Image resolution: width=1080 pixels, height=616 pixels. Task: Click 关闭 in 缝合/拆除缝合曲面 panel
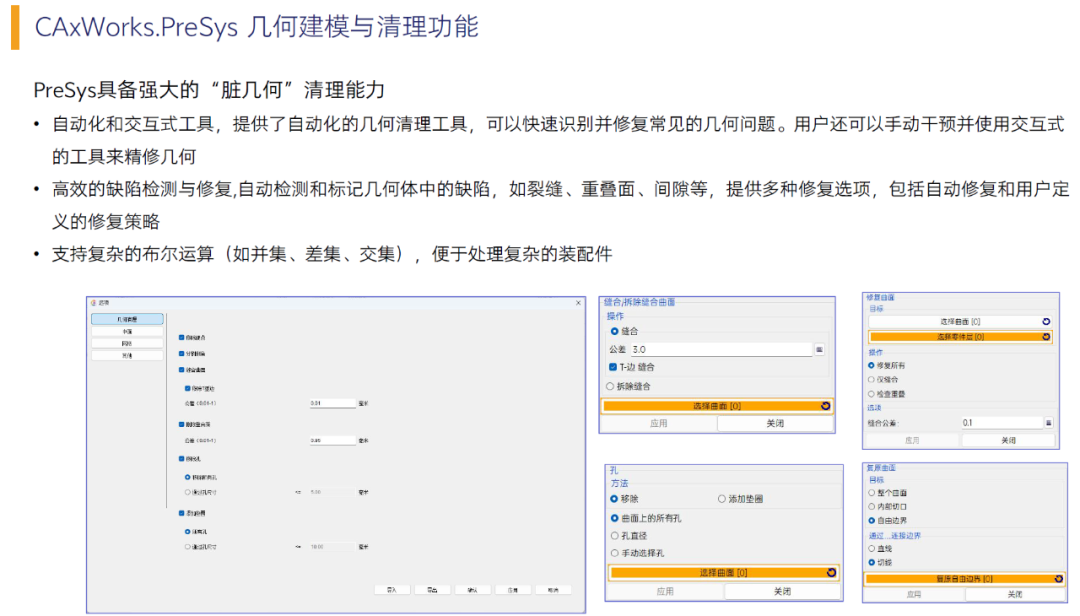pyautogui.click(x=775, y=424)
